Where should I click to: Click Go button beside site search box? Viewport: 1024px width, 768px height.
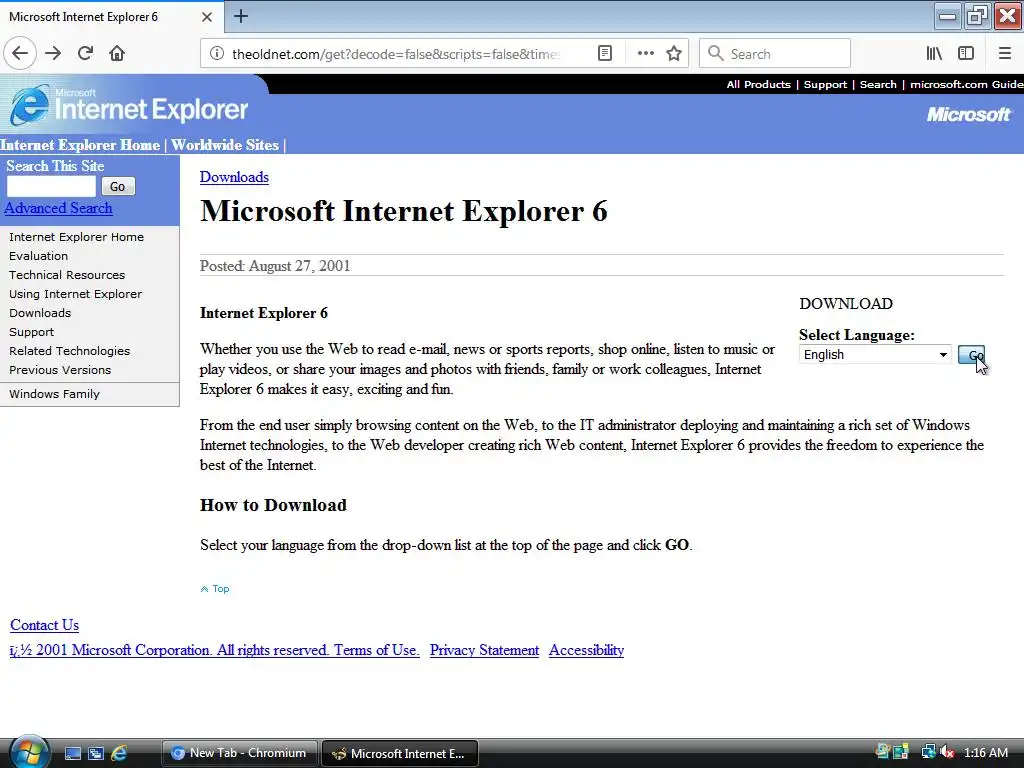point(118,186)
